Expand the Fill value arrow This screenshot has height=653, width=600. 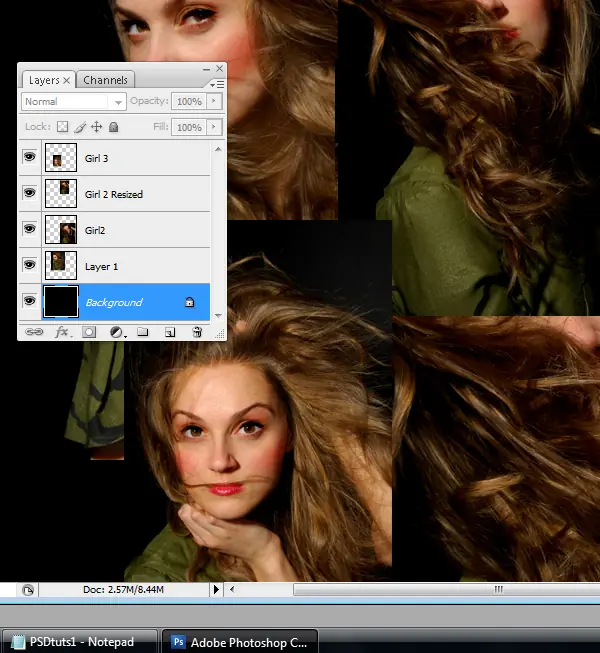tap(214, 127)
